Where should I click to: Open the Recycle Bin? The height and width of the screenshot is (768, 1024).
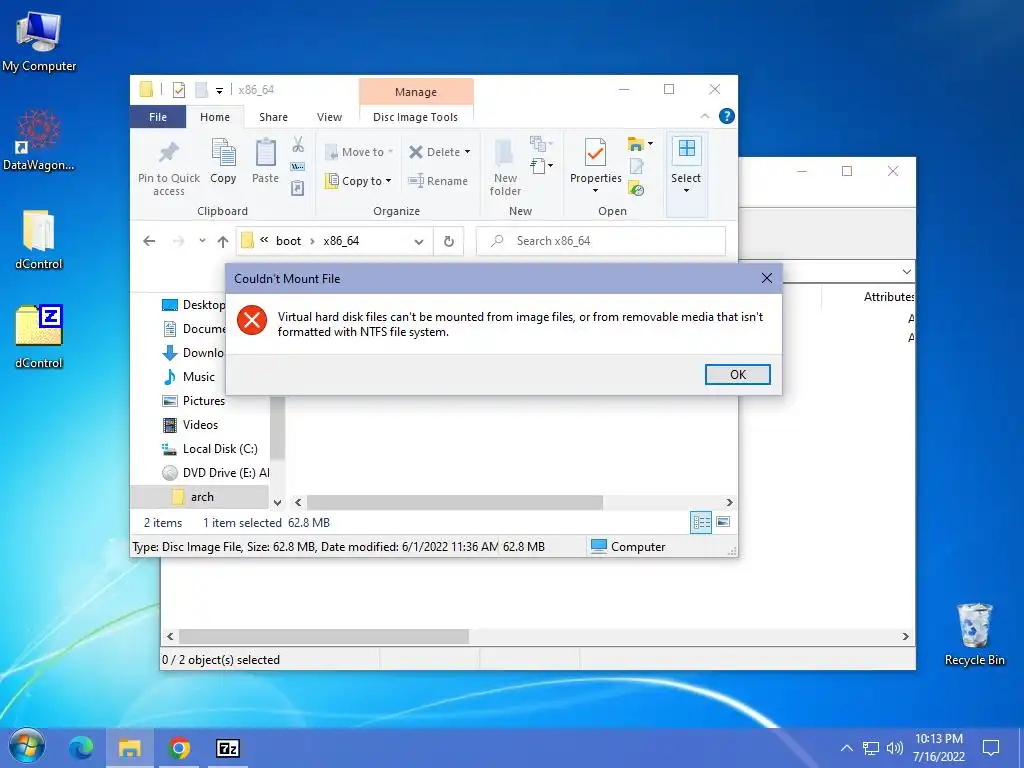pos(974,635)
